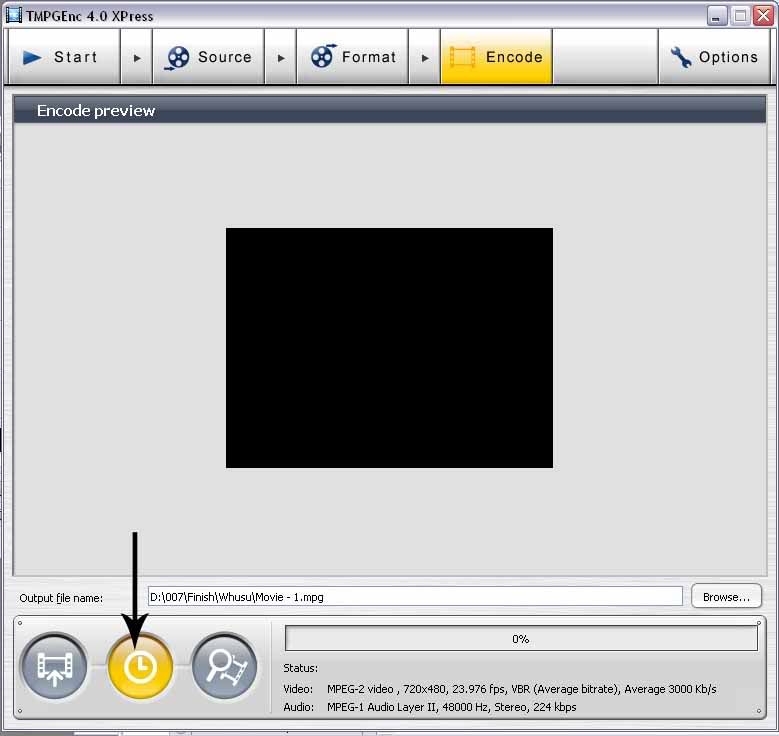Click the black encode preview video area
This screenshot has height=736, width=779.
(389, 347)
